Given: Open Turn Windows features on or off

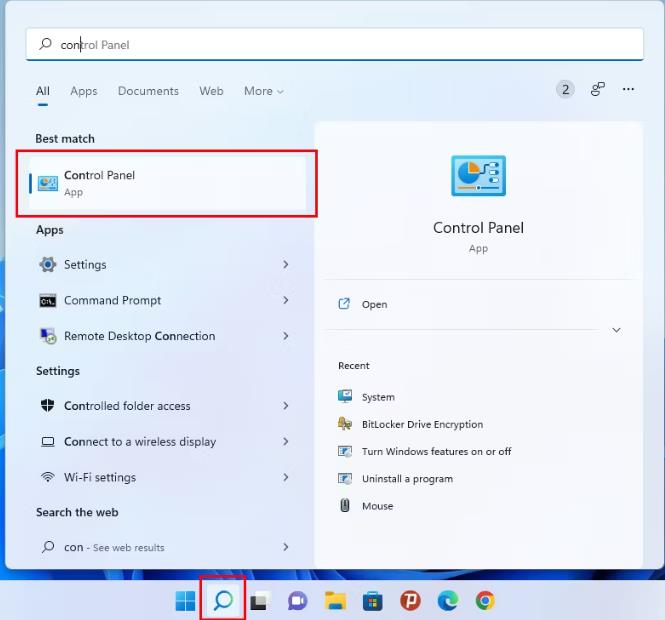Looking at the screenshot, I should [436, 451].
